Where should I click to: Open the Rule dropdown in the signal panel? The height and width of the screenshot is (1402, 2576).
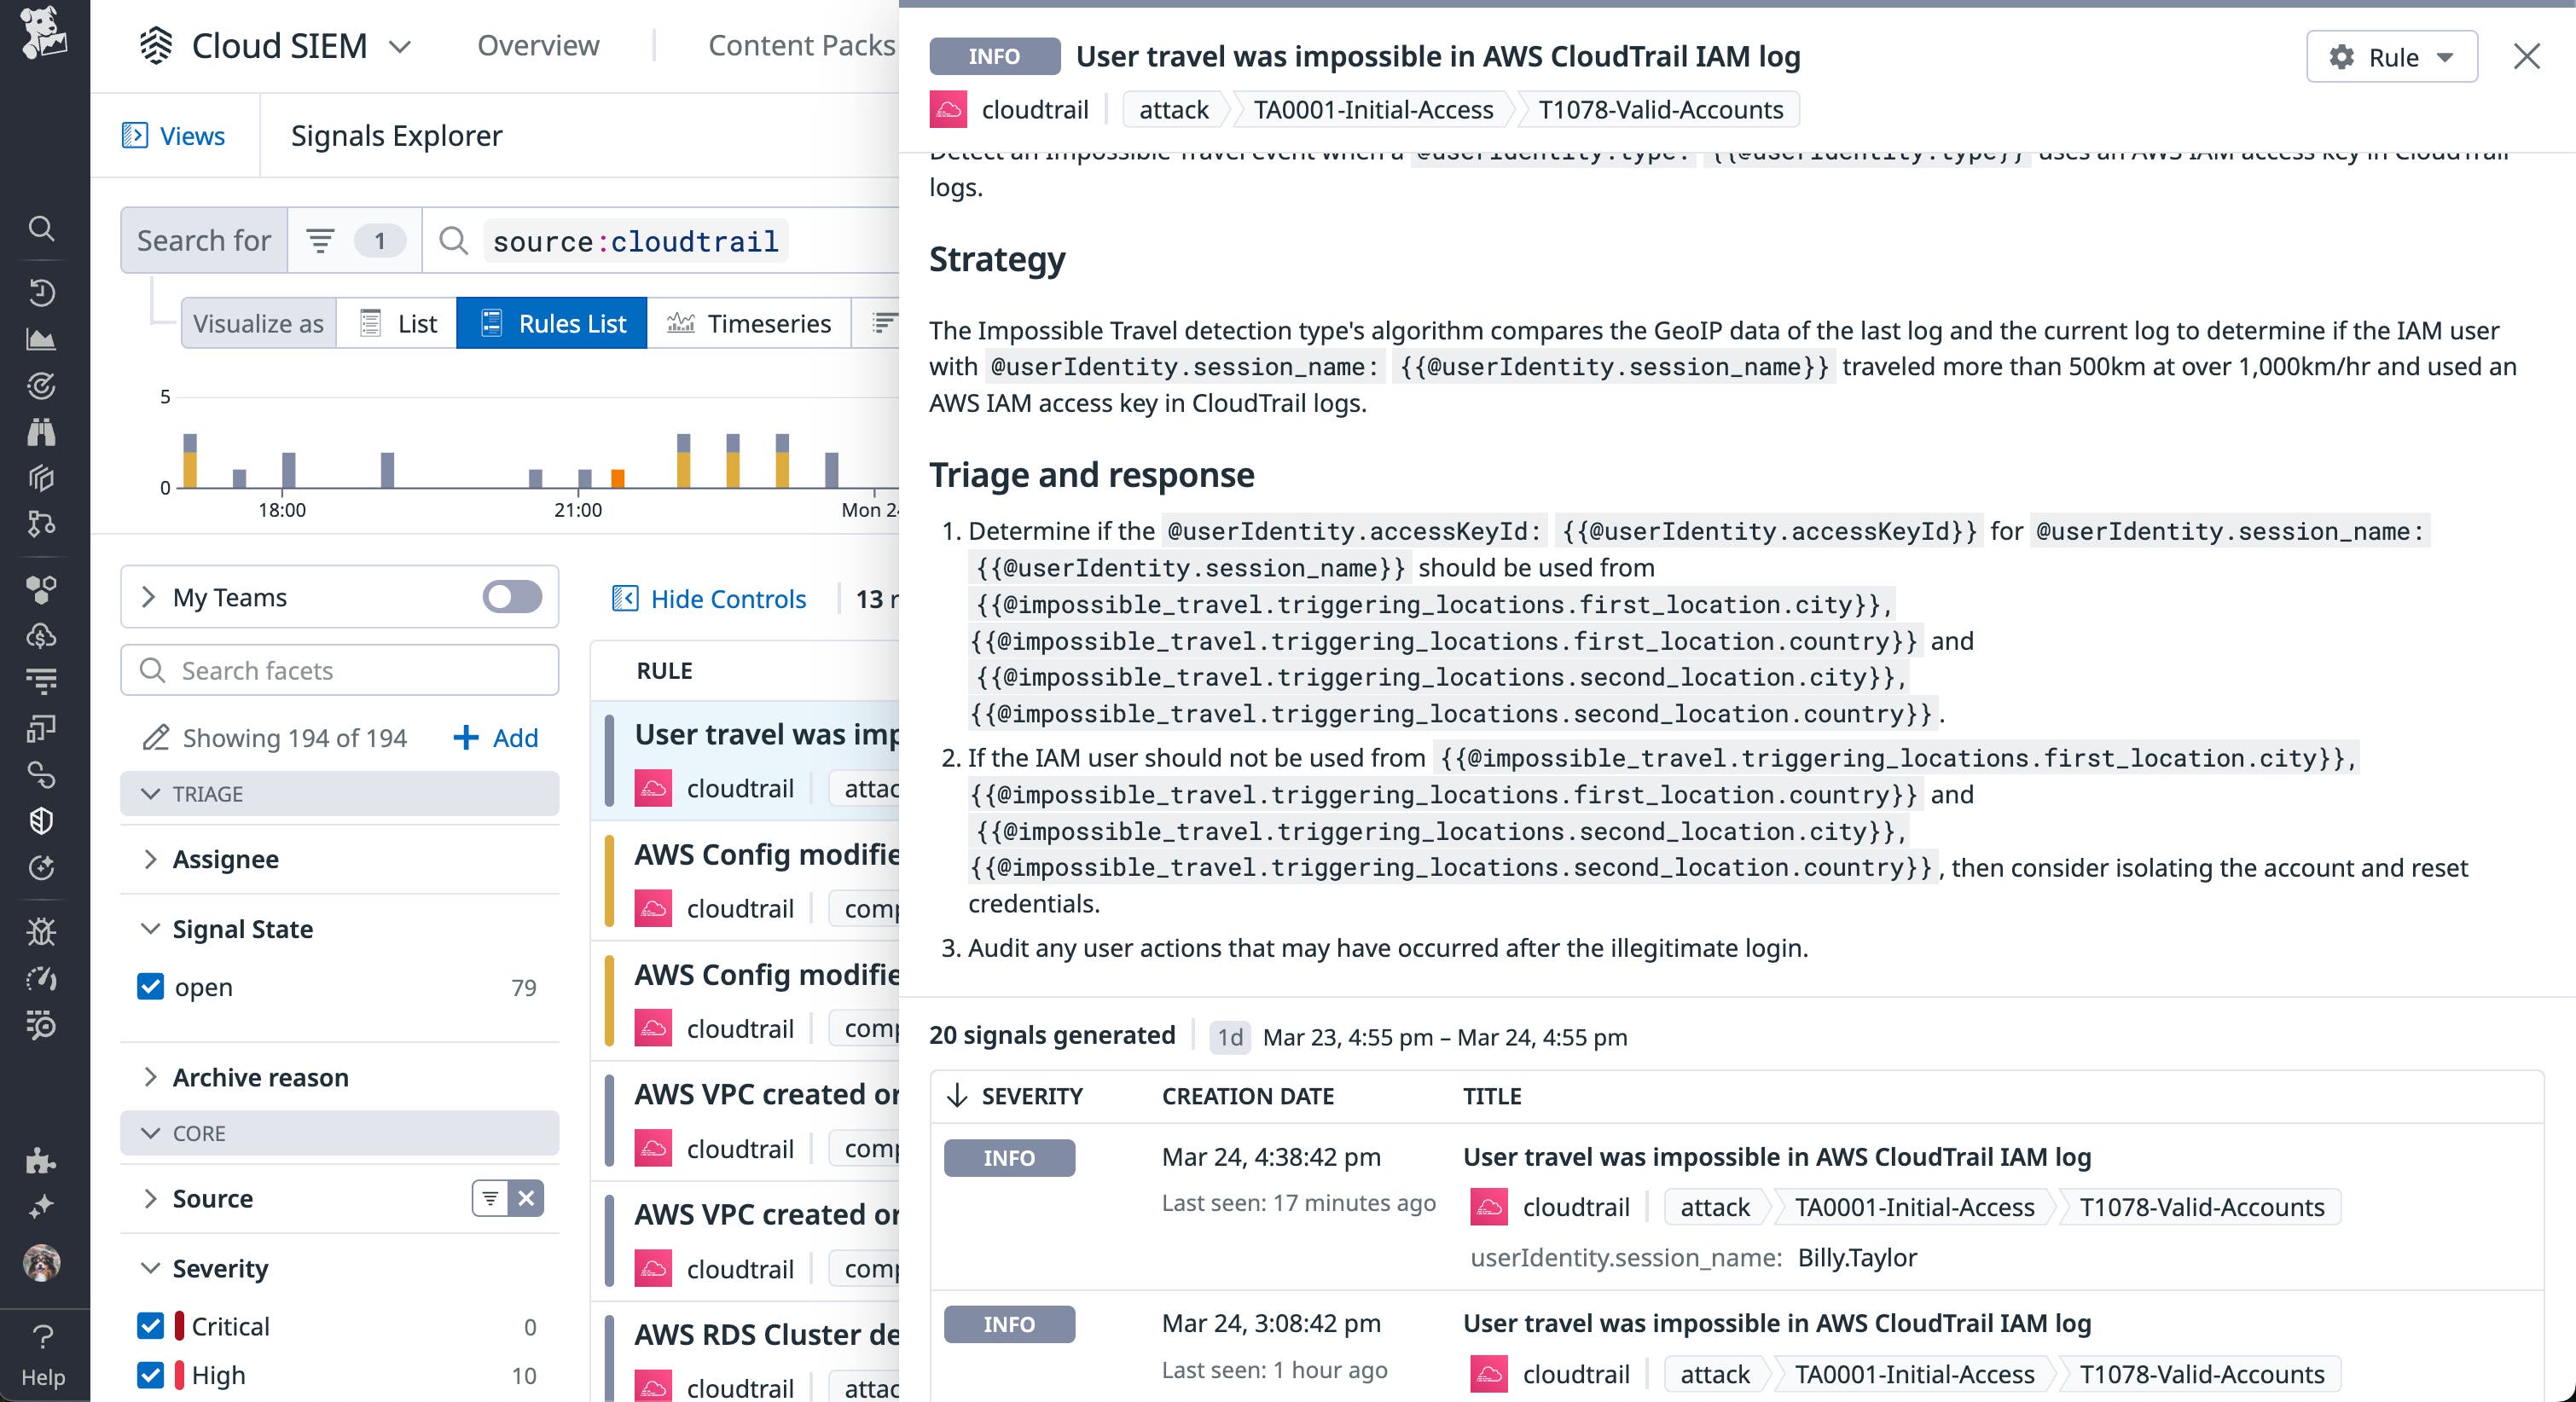coord(2390,57)
